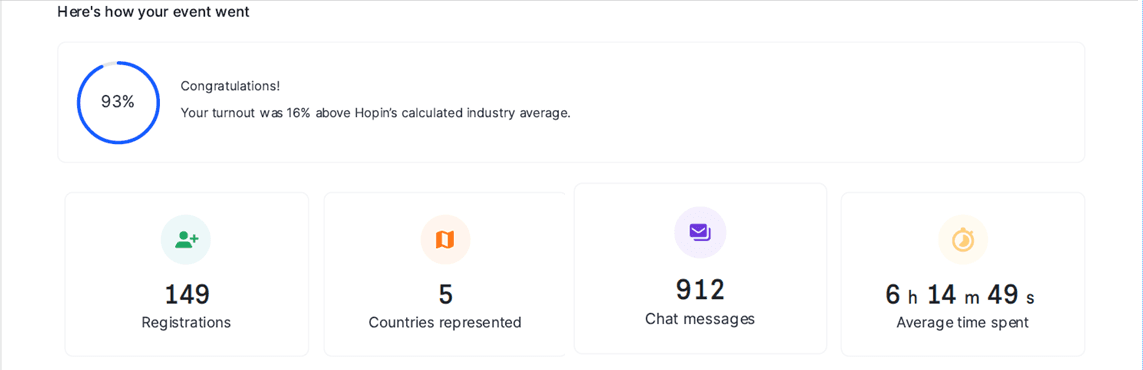Viewport: 1143px width, 370px height.
Task: Select the Registrations label
Action: (186, 322)
